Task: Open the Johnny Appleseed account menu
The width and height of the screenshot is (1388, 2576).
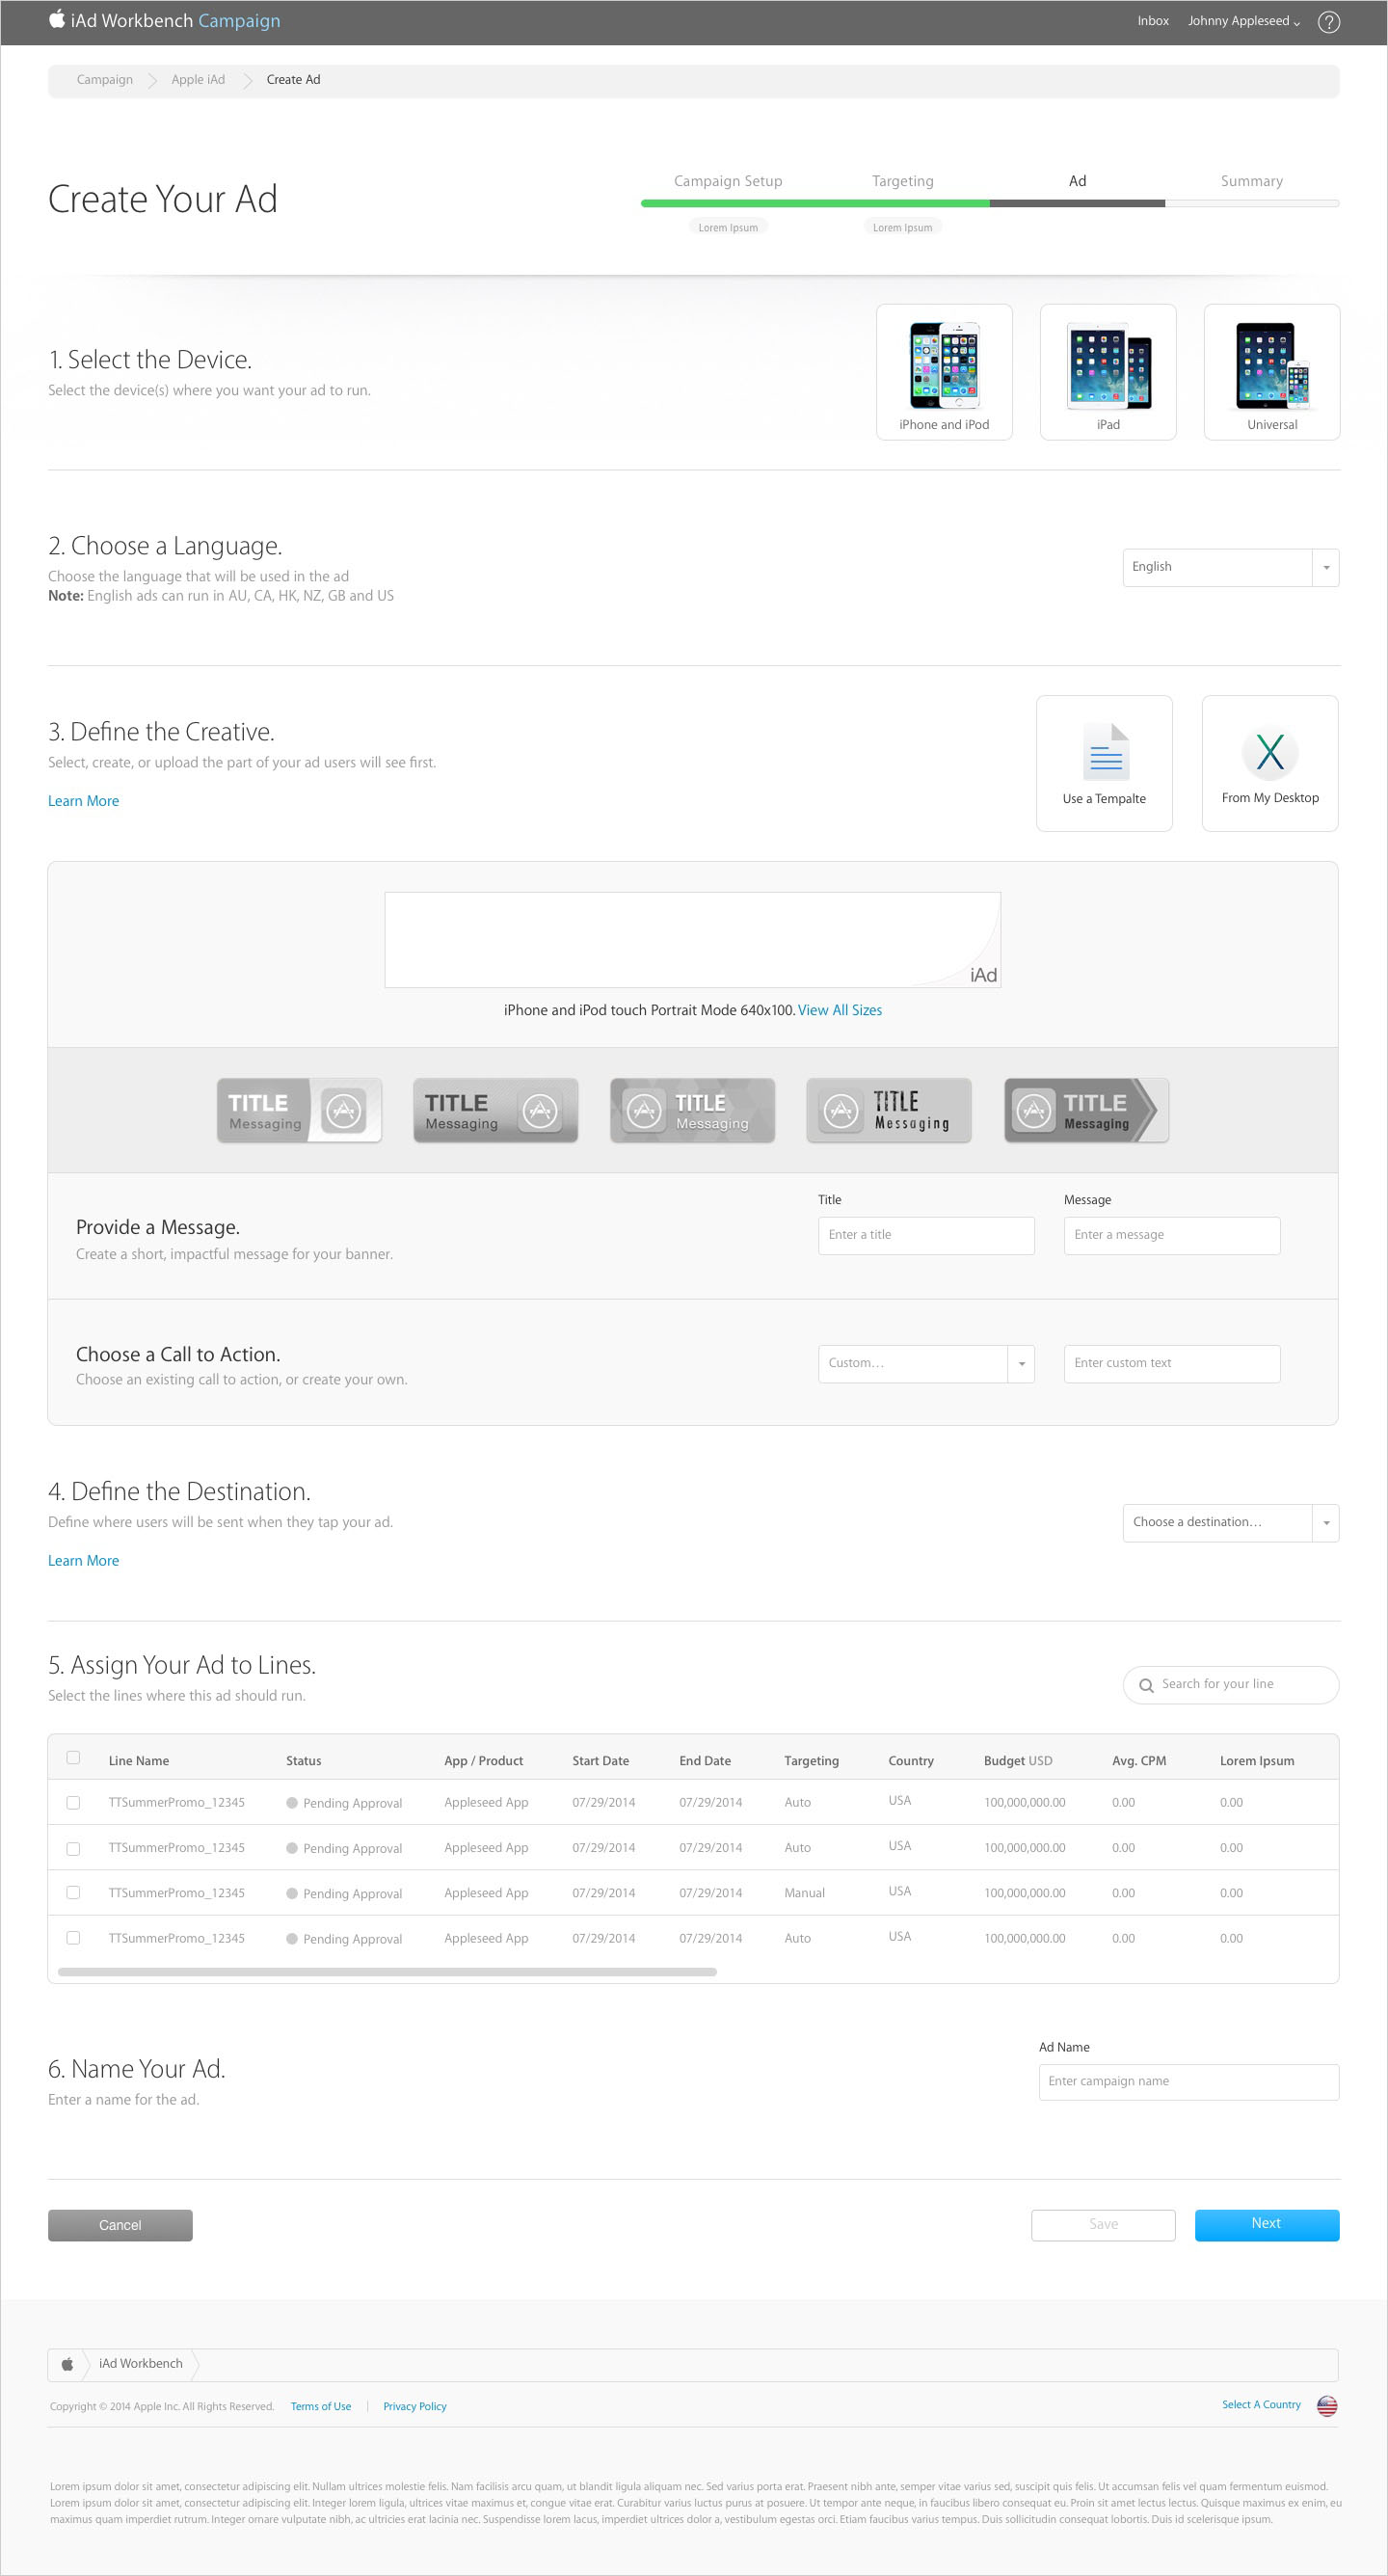Action: (x=1243, y=21)
